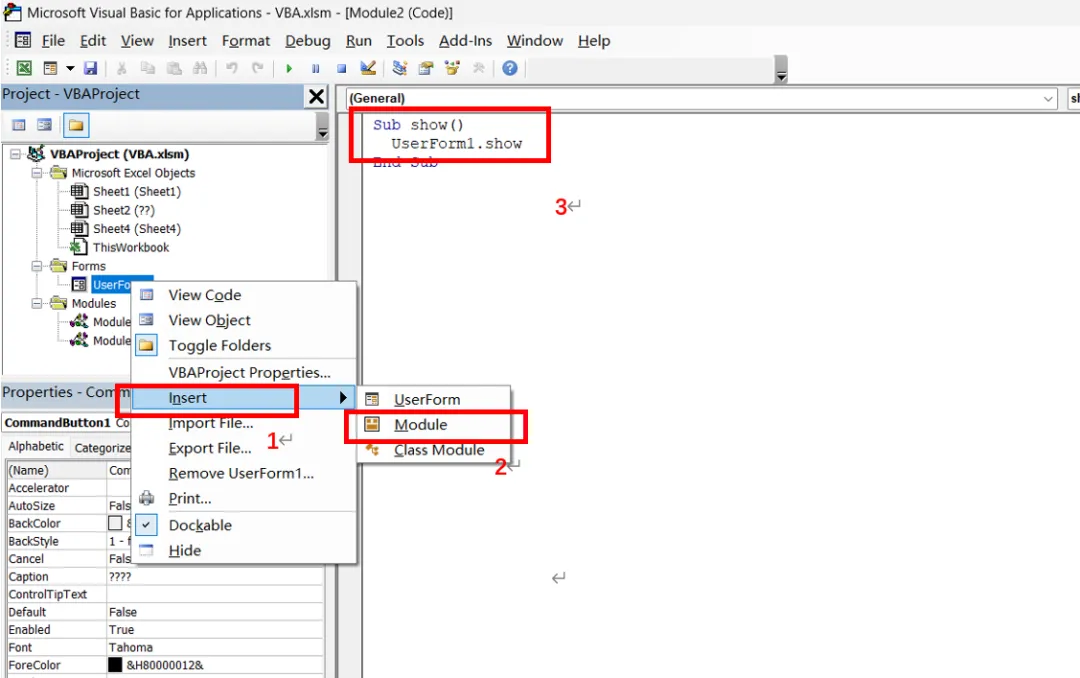
Task: Choose View Code in context menu
Action: (x=245, y=295)
